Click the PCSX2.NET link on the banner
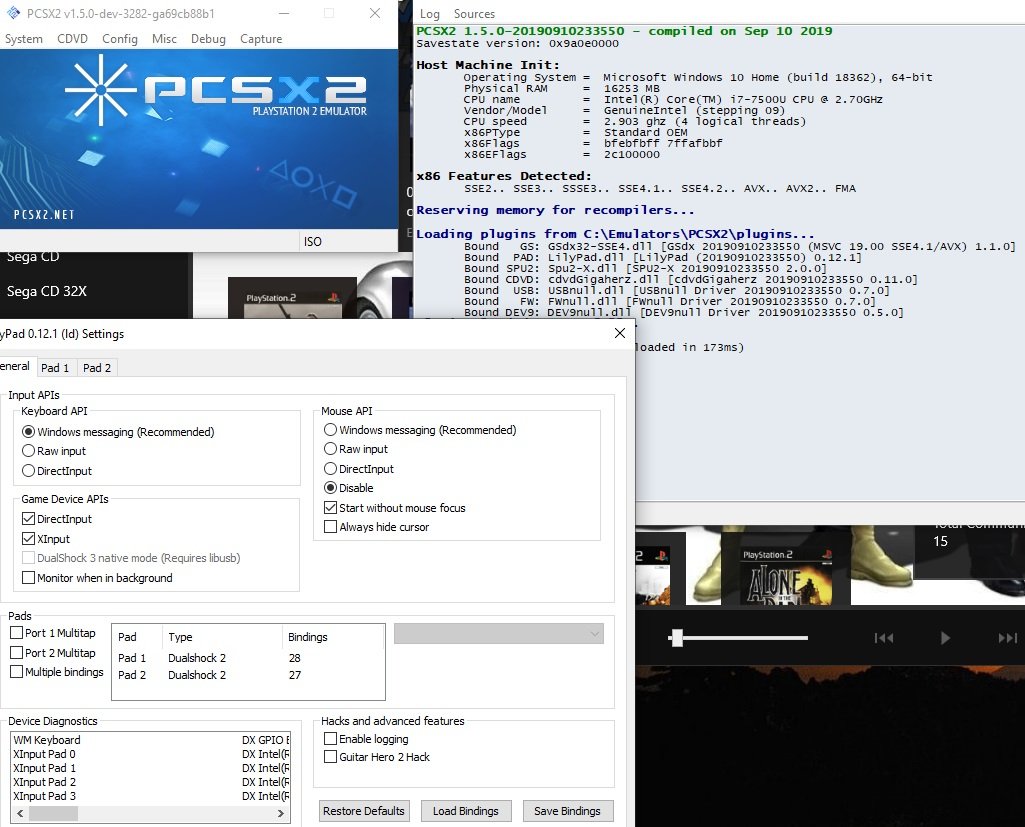This screenshot has width=1025, height=827. point(44,214)
